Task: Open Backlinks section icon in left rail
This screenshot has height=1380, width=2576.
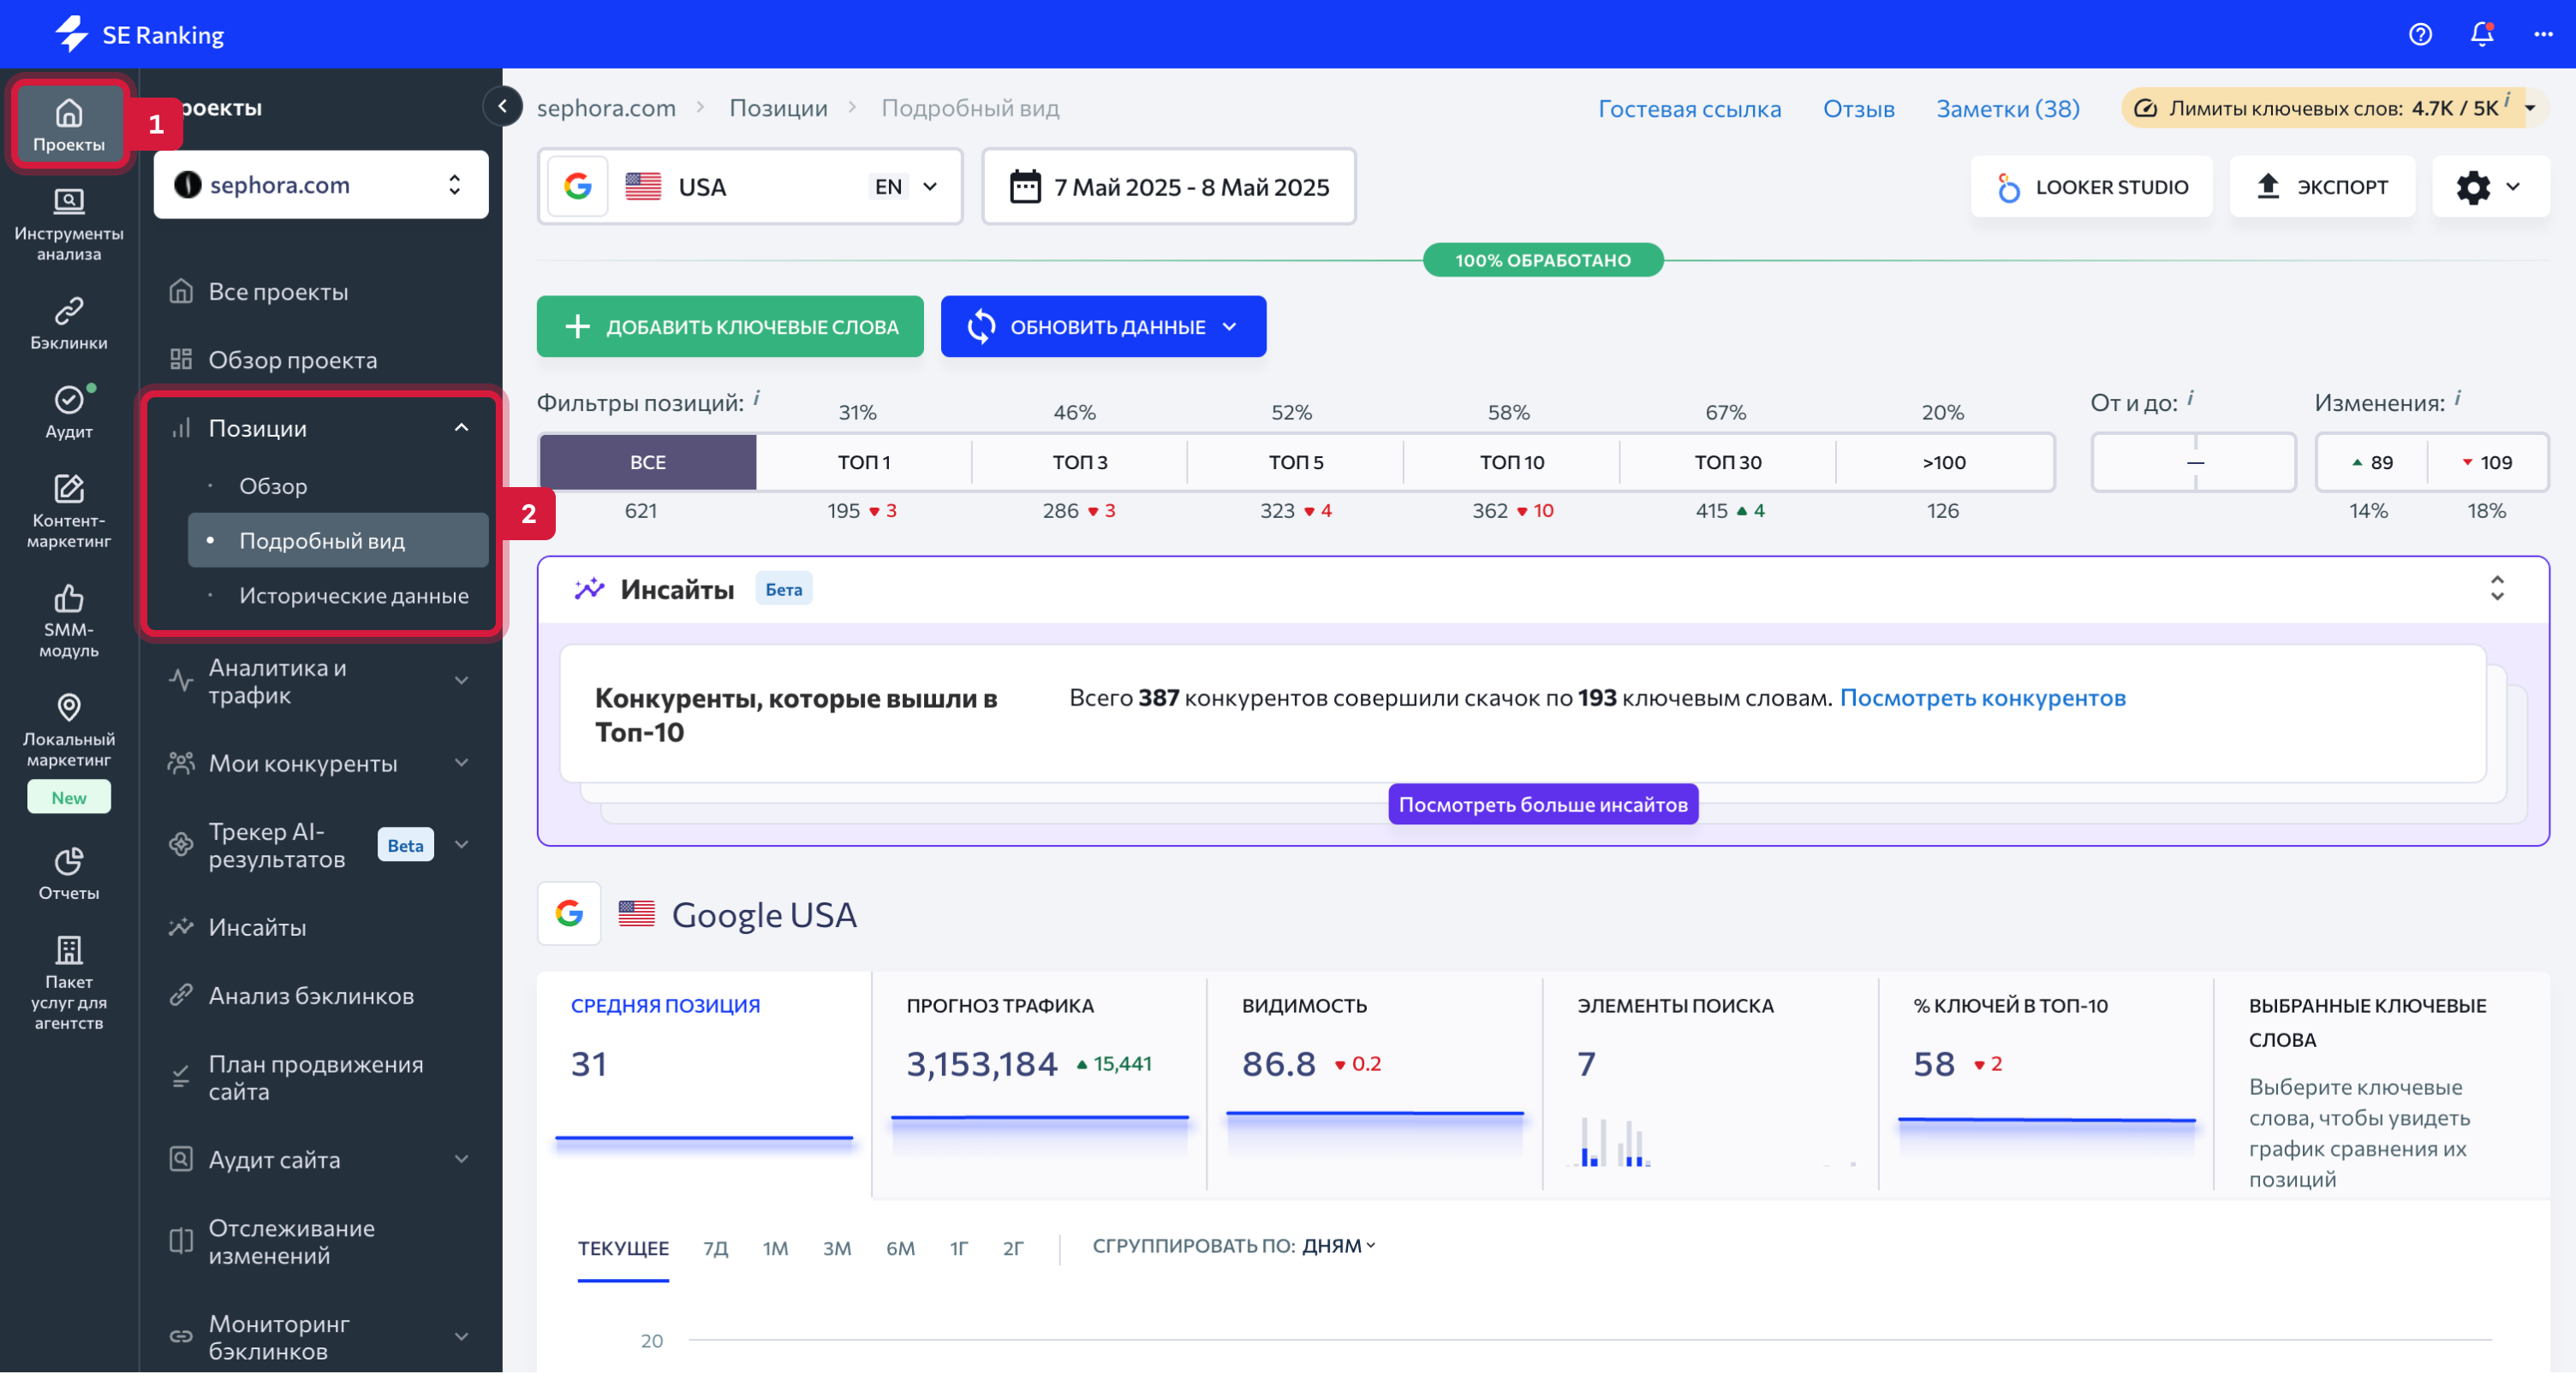Action: click(x=68, y=324)
